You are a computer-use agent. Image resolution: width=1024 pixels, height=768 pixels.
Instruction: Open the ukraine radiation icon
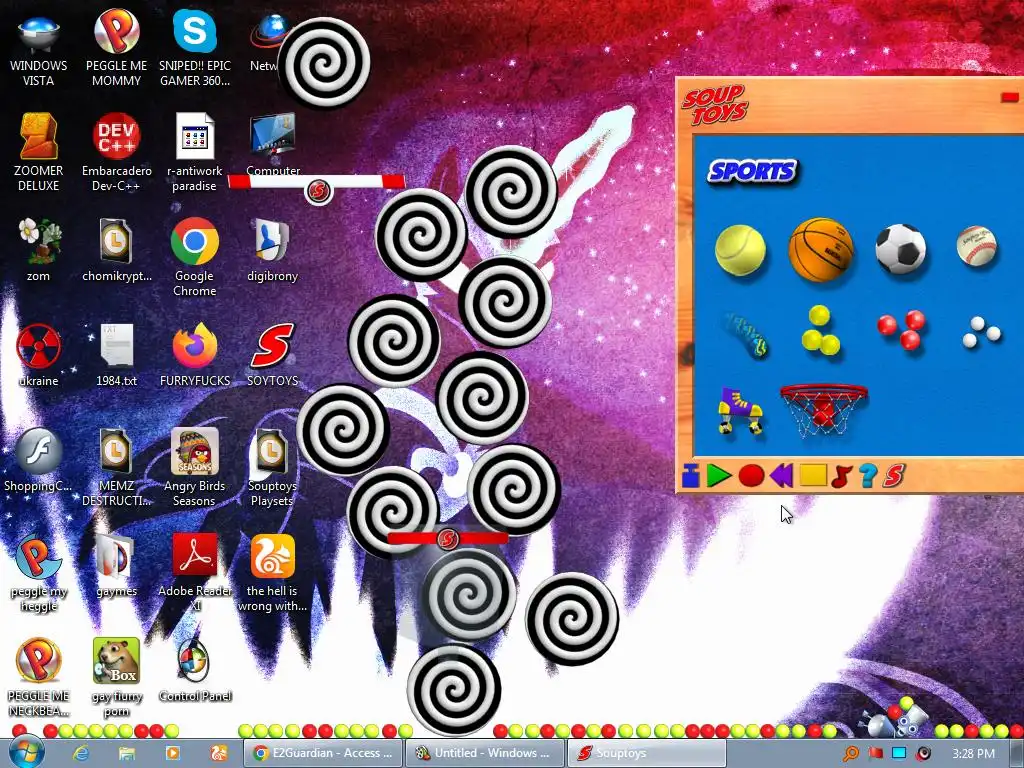[x=39, y=356]
